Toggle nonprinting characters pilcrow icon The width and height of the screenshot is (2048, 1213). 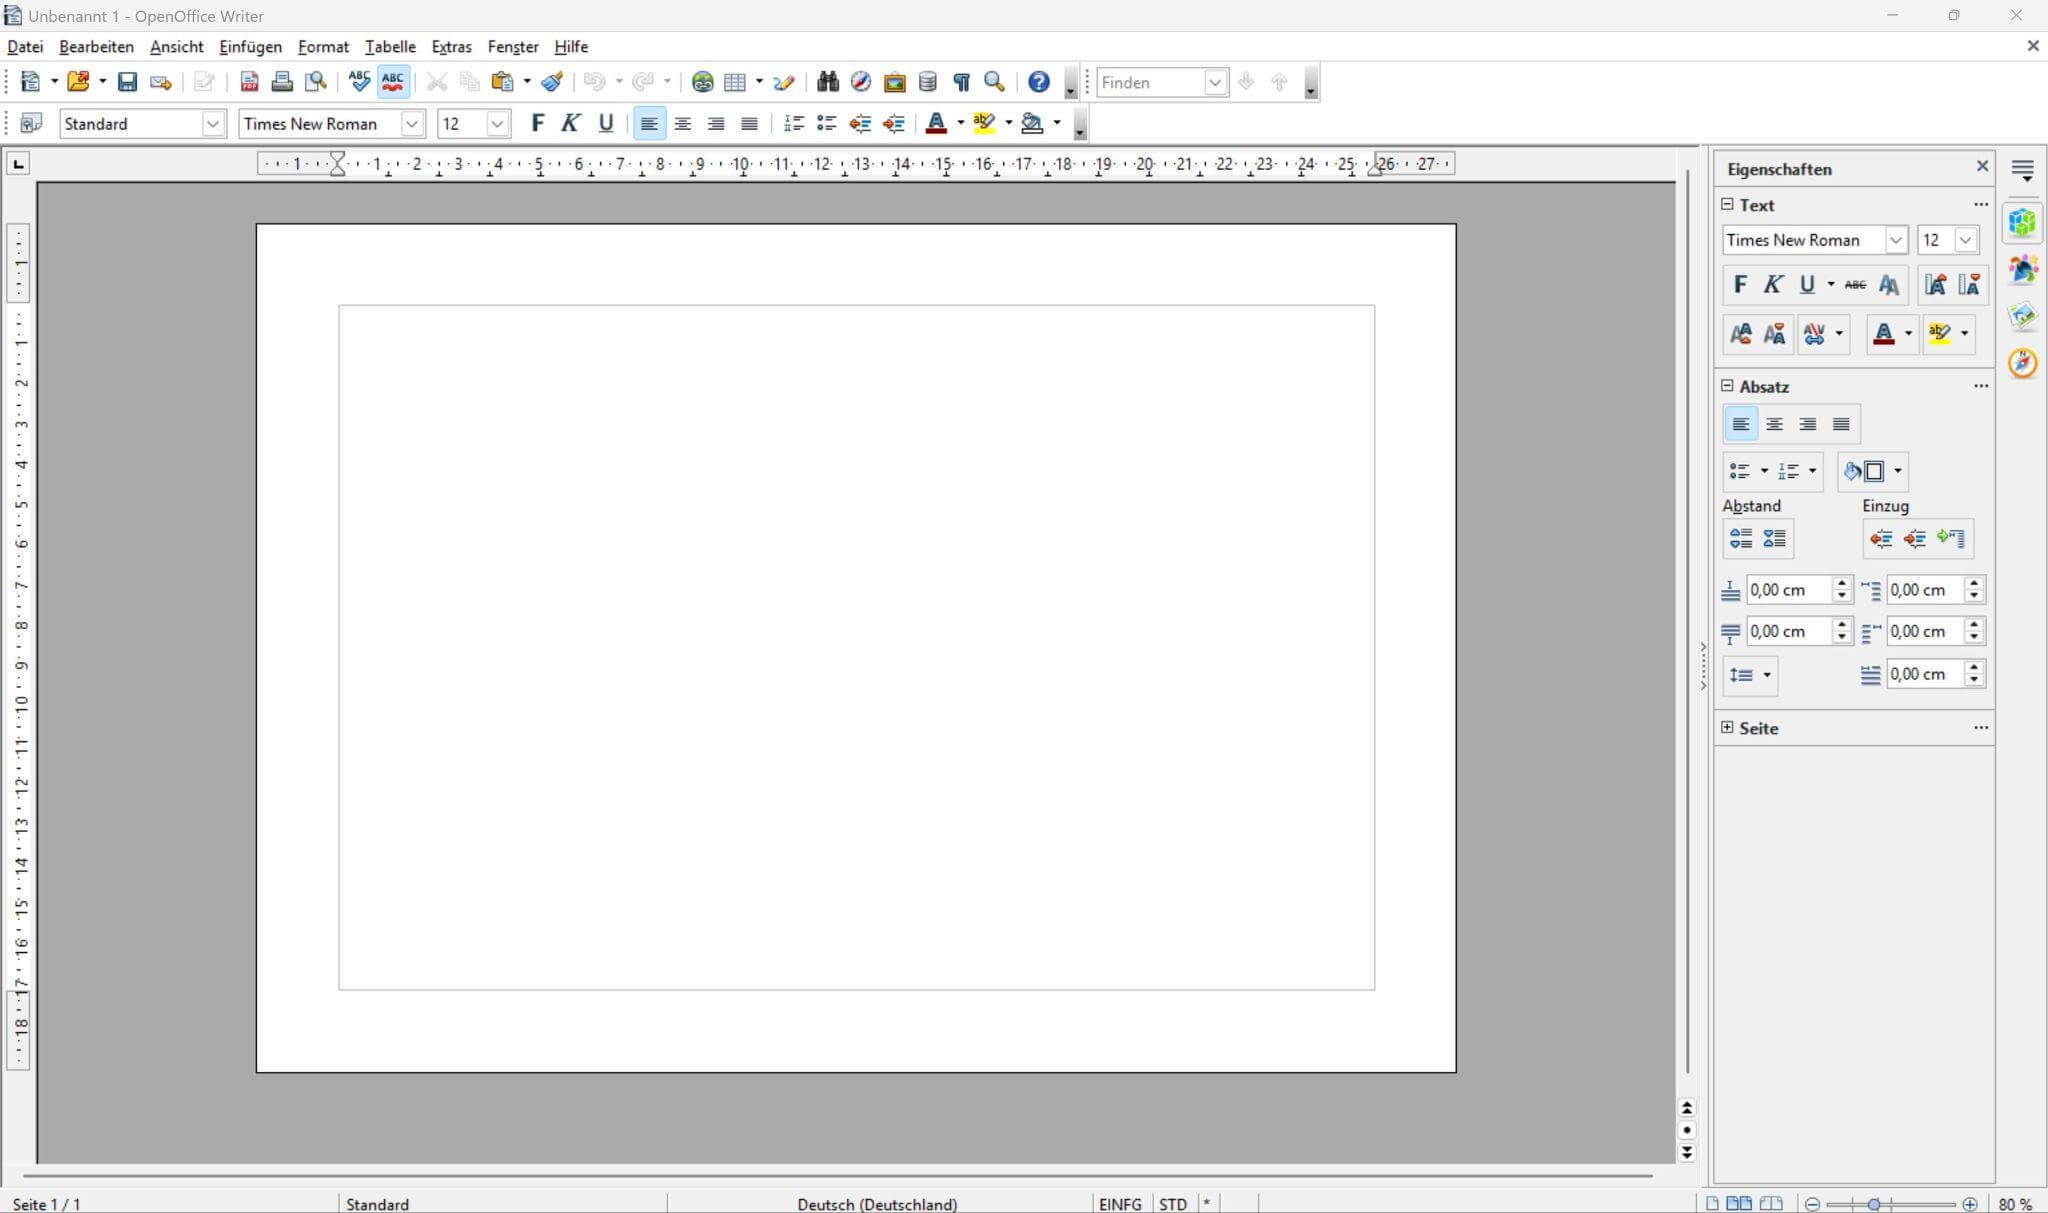(961, 82)
